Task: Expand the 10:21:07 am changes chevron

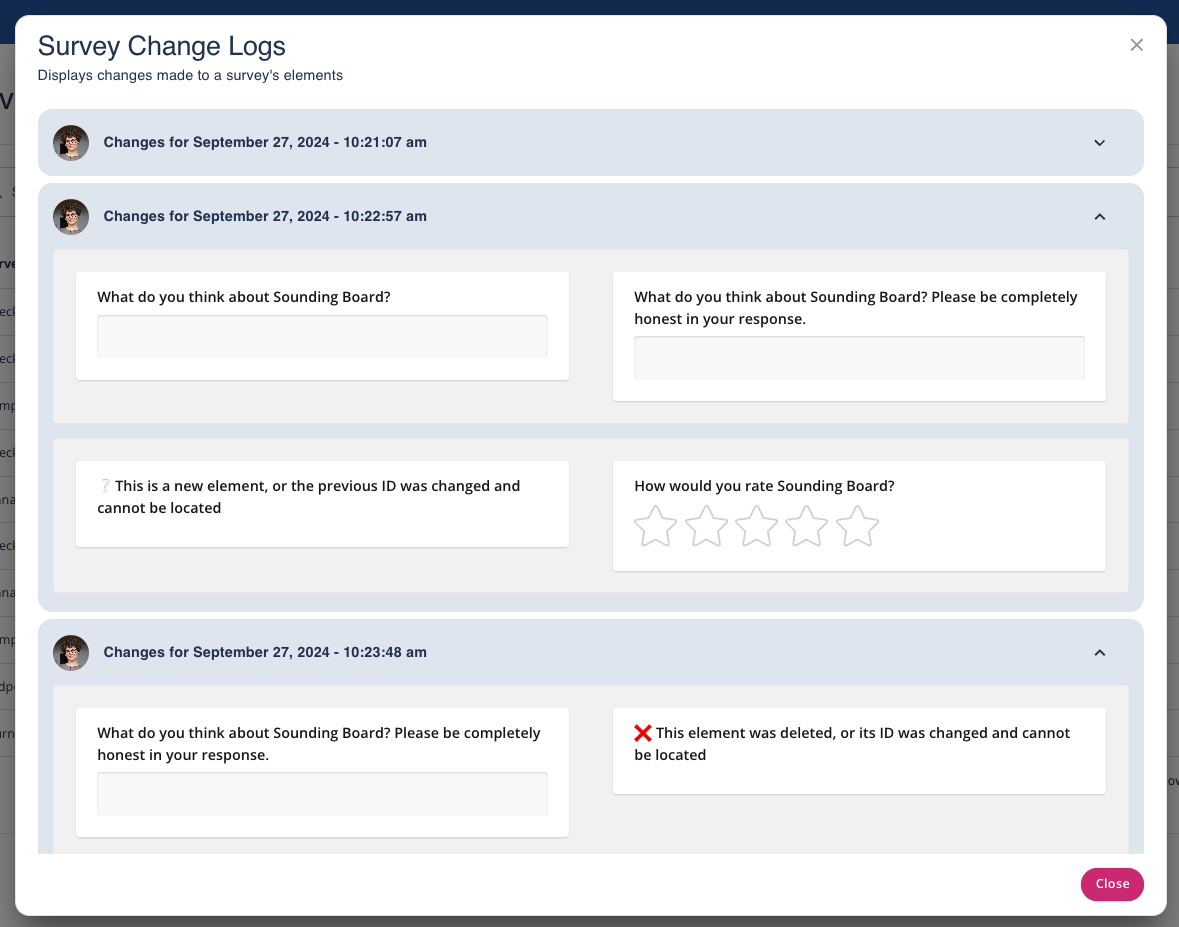Action: coord(1099,143)
